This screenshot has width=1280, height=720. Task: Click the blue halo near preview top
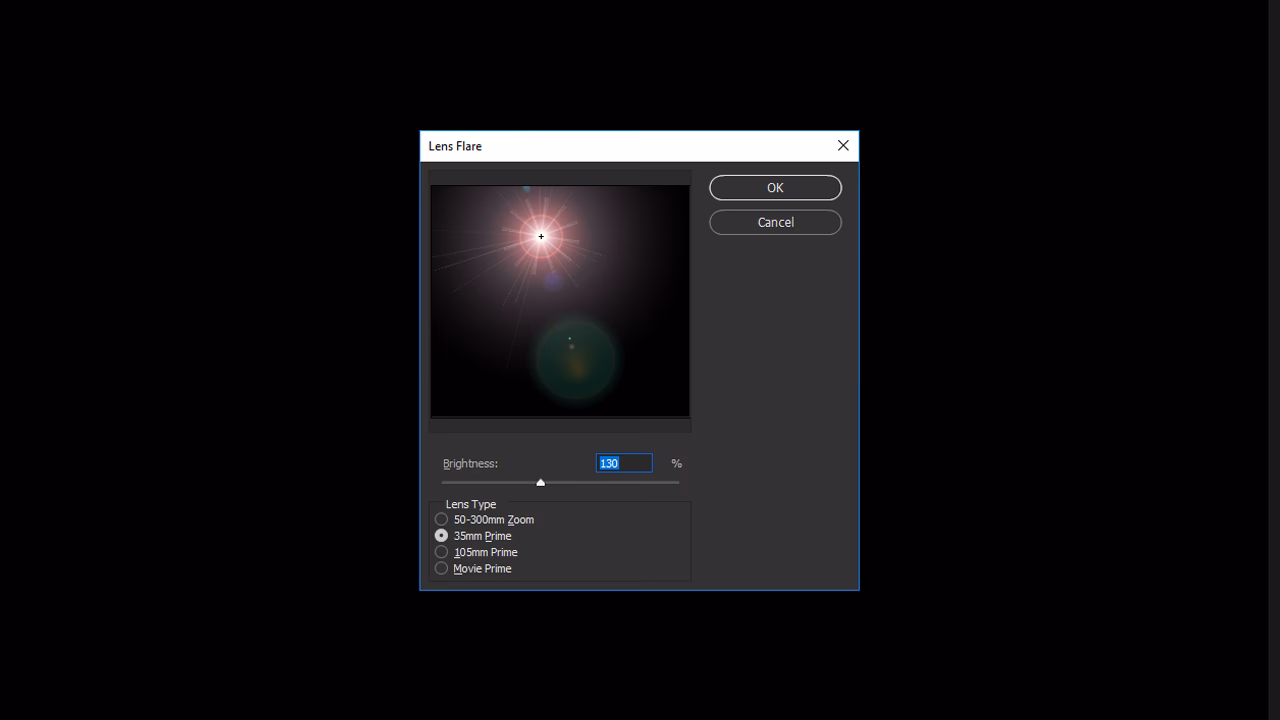point(524,189)
